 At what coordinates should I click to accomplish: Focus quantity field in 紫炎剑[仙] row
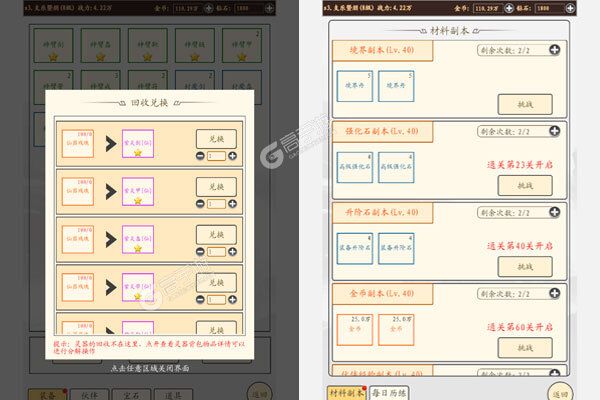click(x=216, y=156)
